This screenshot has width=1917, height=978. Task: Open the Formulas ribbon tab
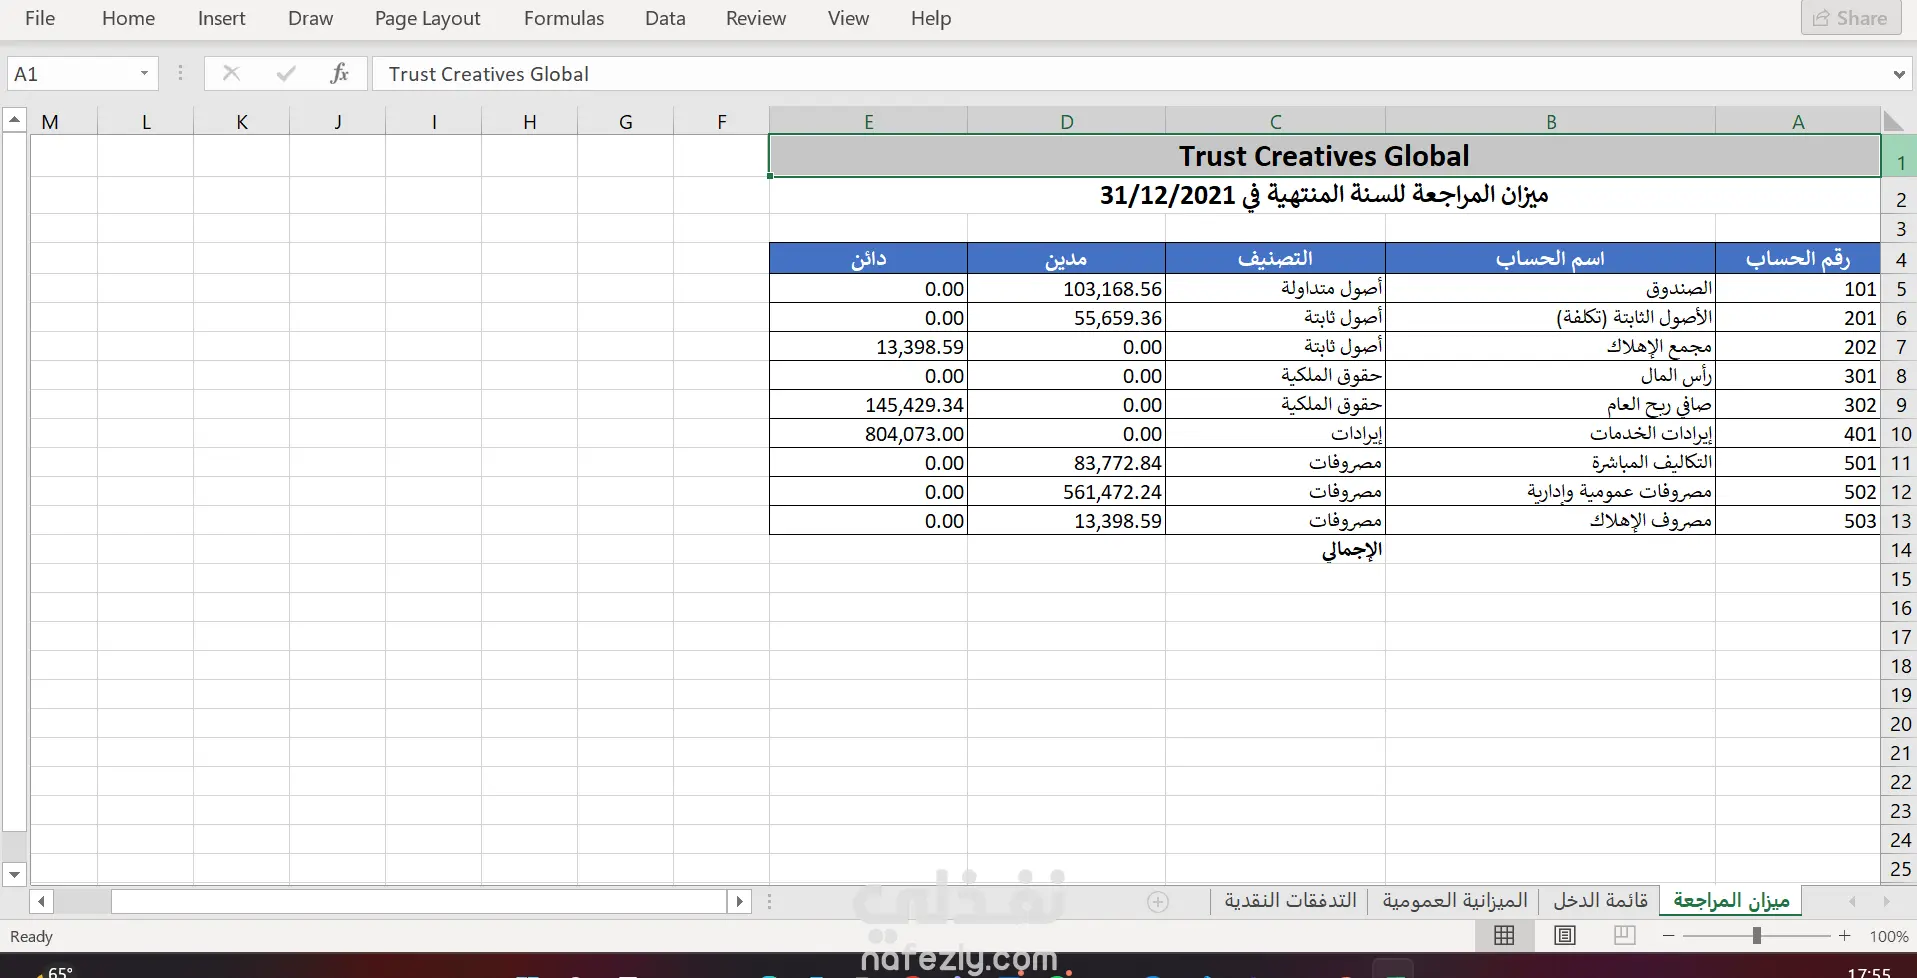click(x=564, y=18)
